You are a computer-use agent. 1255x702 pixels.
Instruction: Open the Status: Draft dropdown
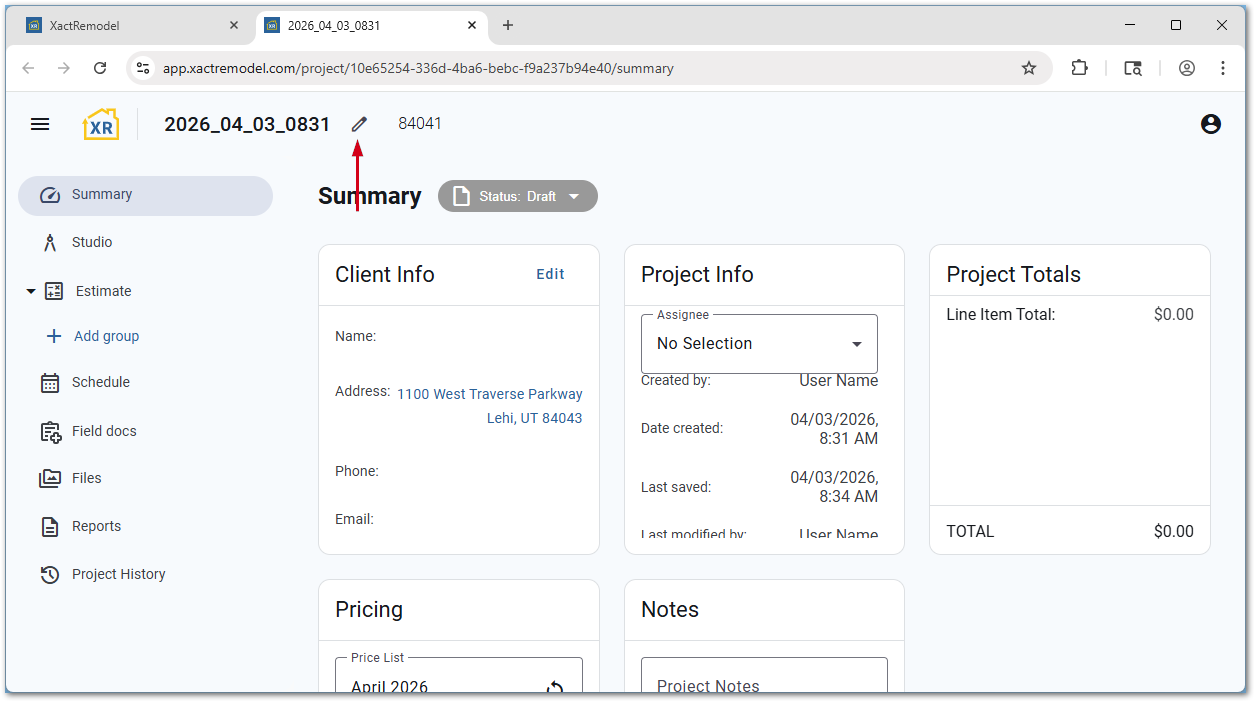518,196
